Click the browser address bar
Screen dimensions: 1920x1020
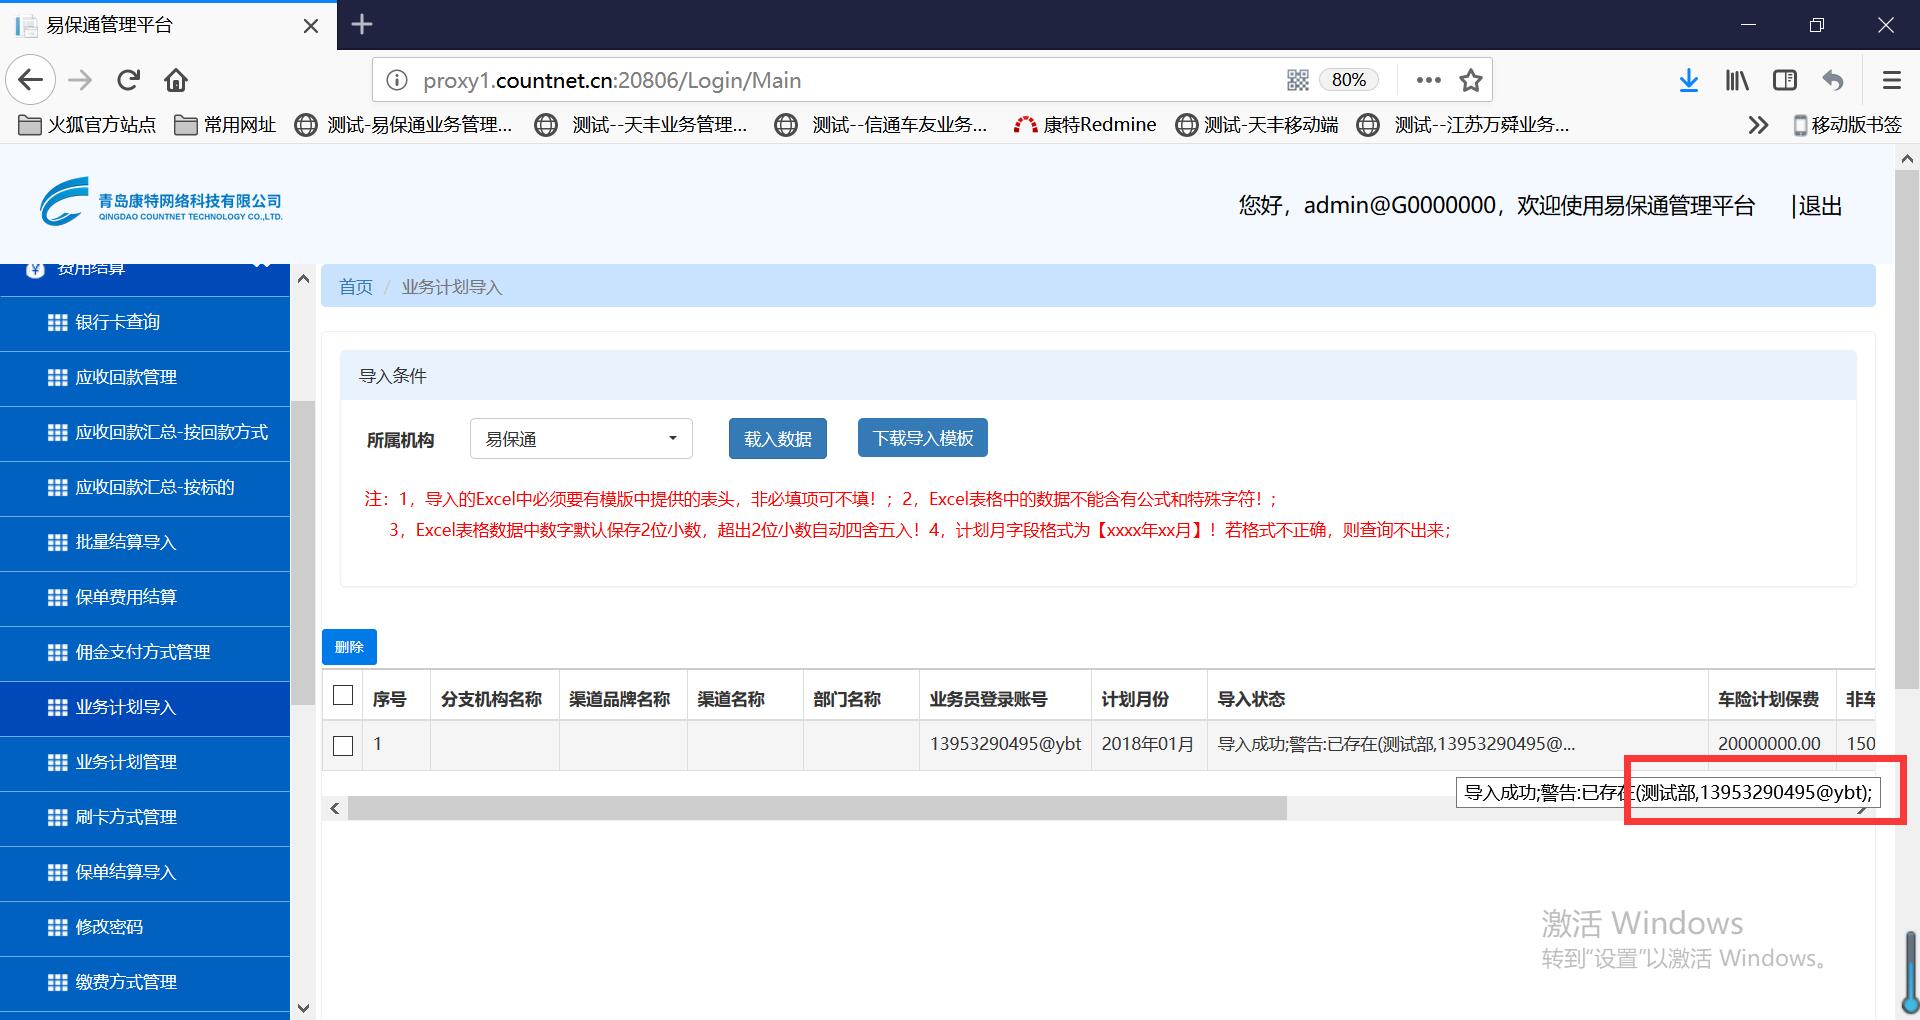840,80
